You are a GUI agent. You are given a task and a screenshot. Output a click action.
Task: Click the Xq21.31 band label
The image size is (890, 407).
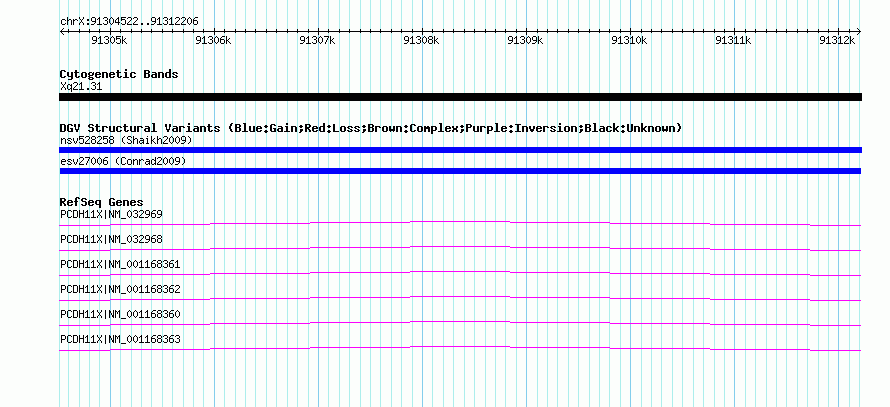point(81,87)
